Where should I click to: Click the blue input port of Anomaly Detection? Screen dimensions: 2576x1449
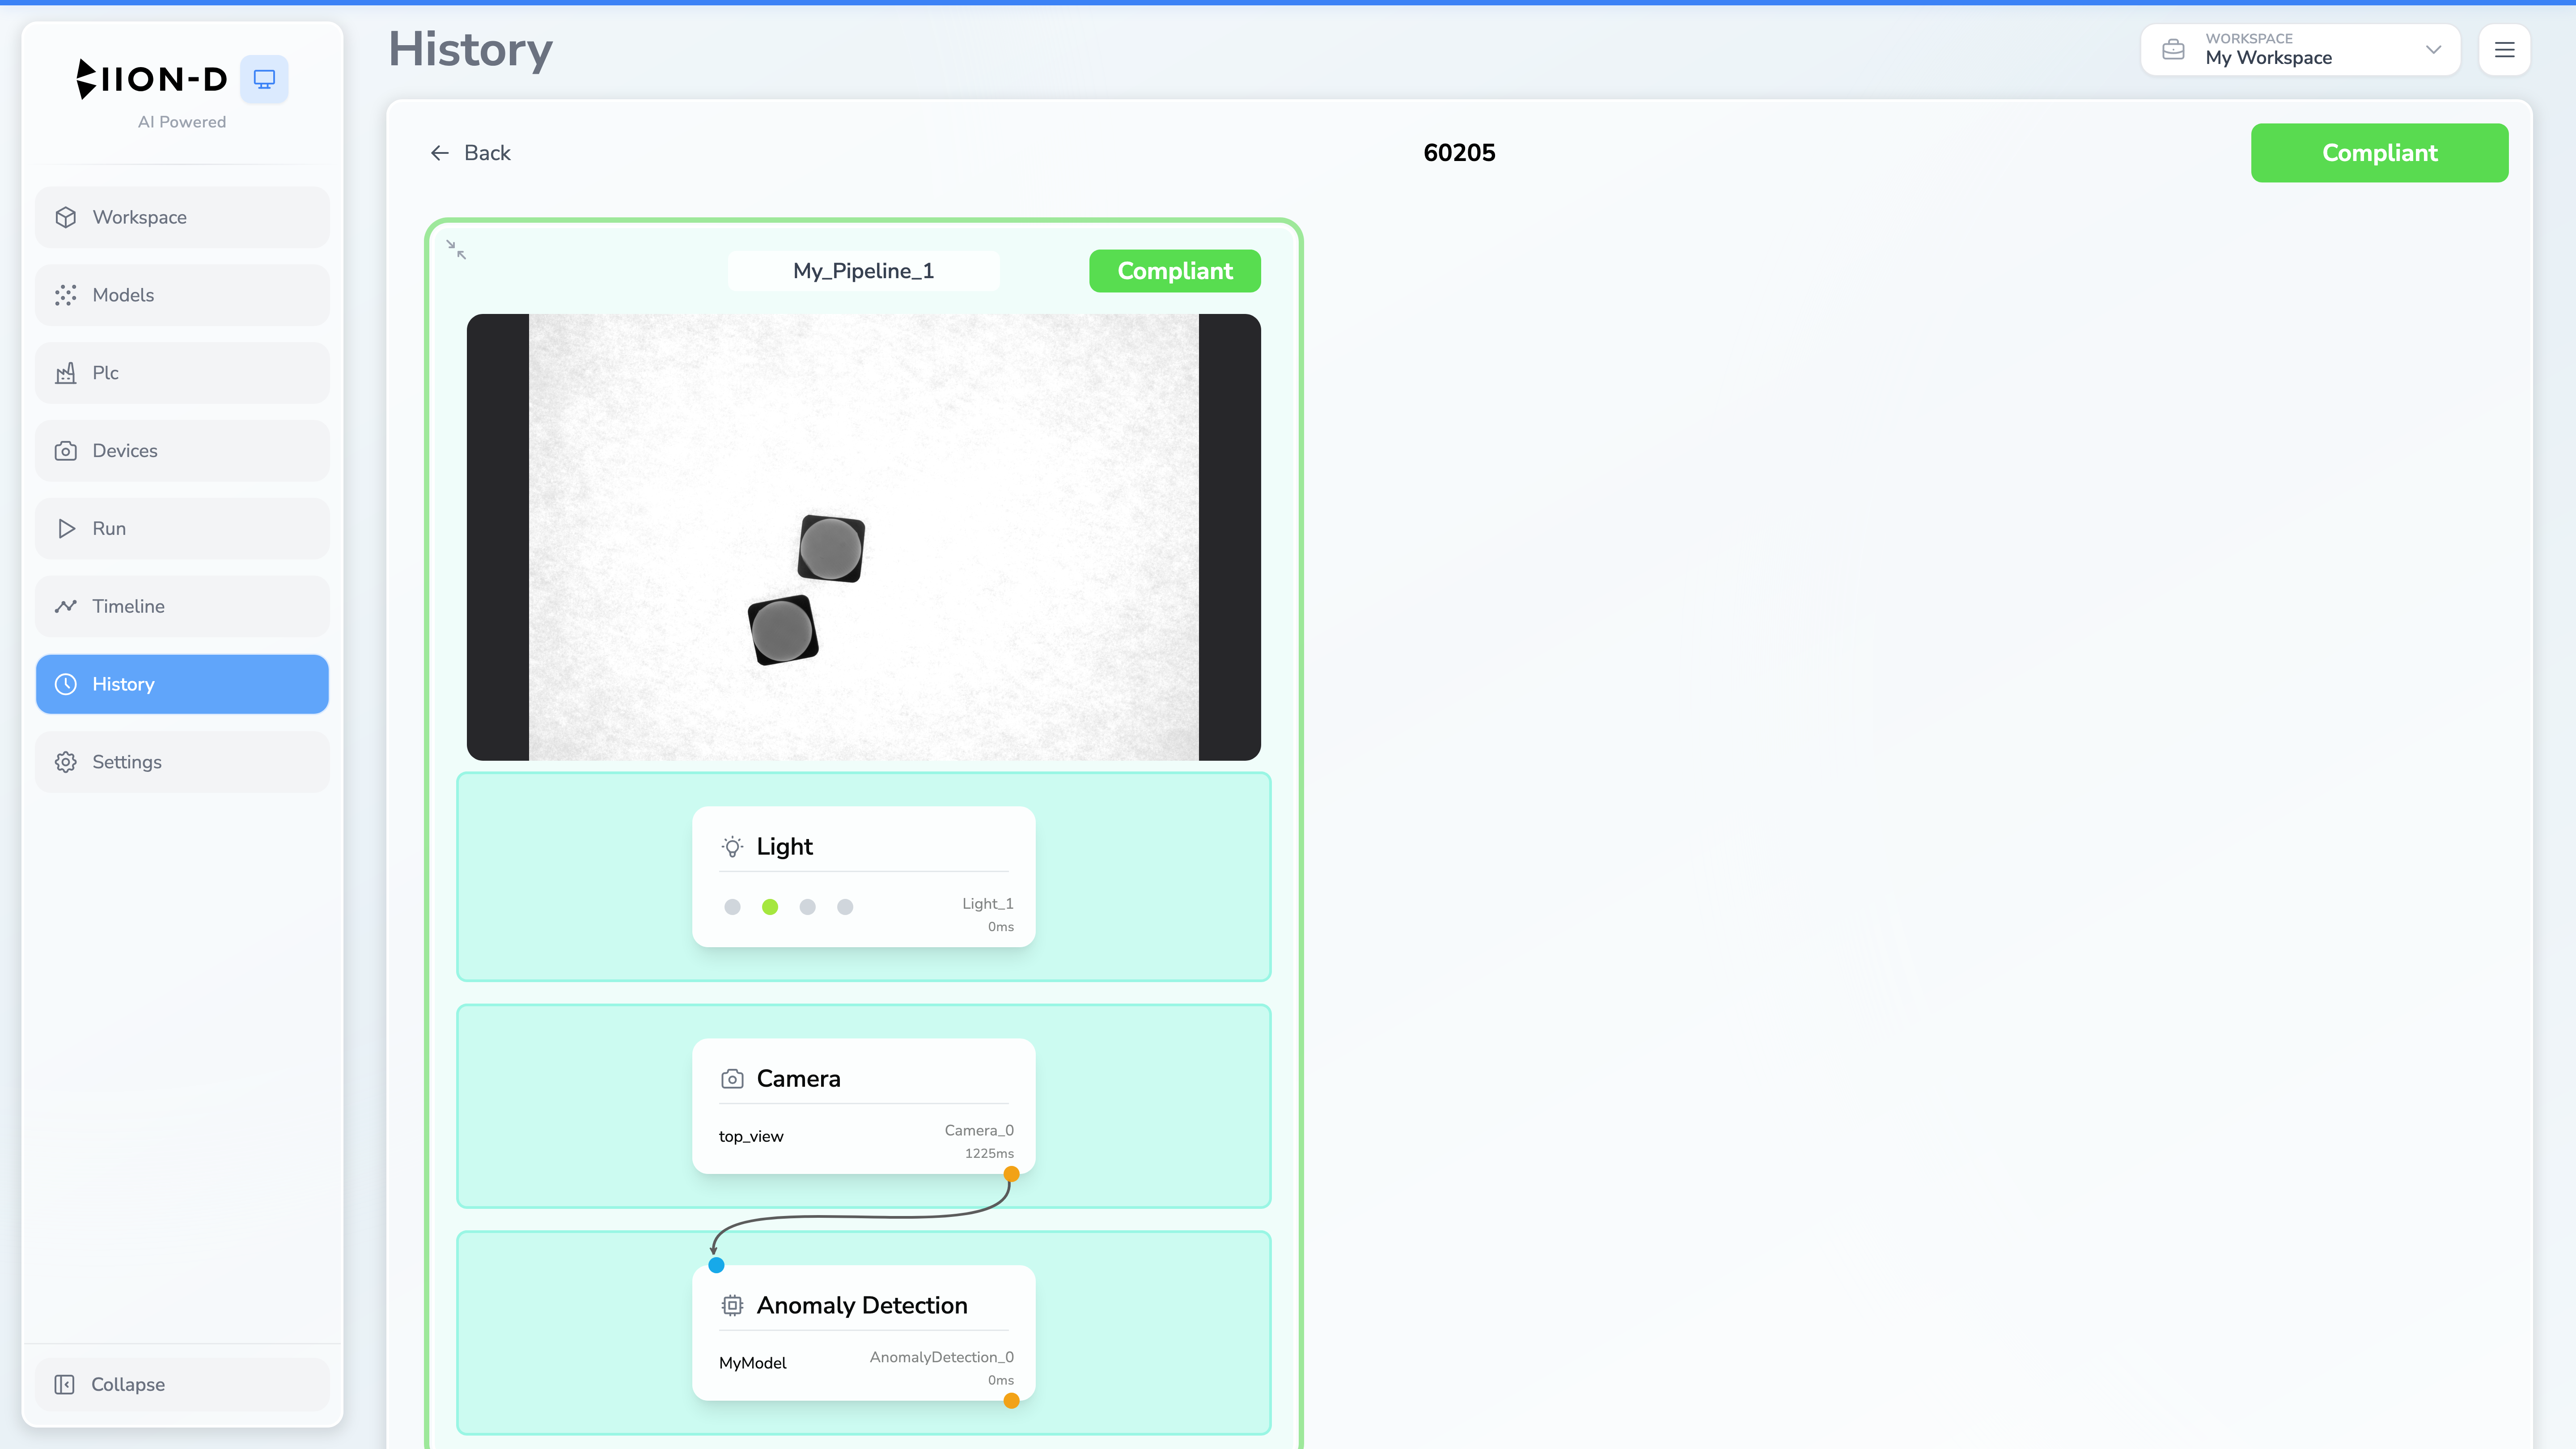(716, 1265)
